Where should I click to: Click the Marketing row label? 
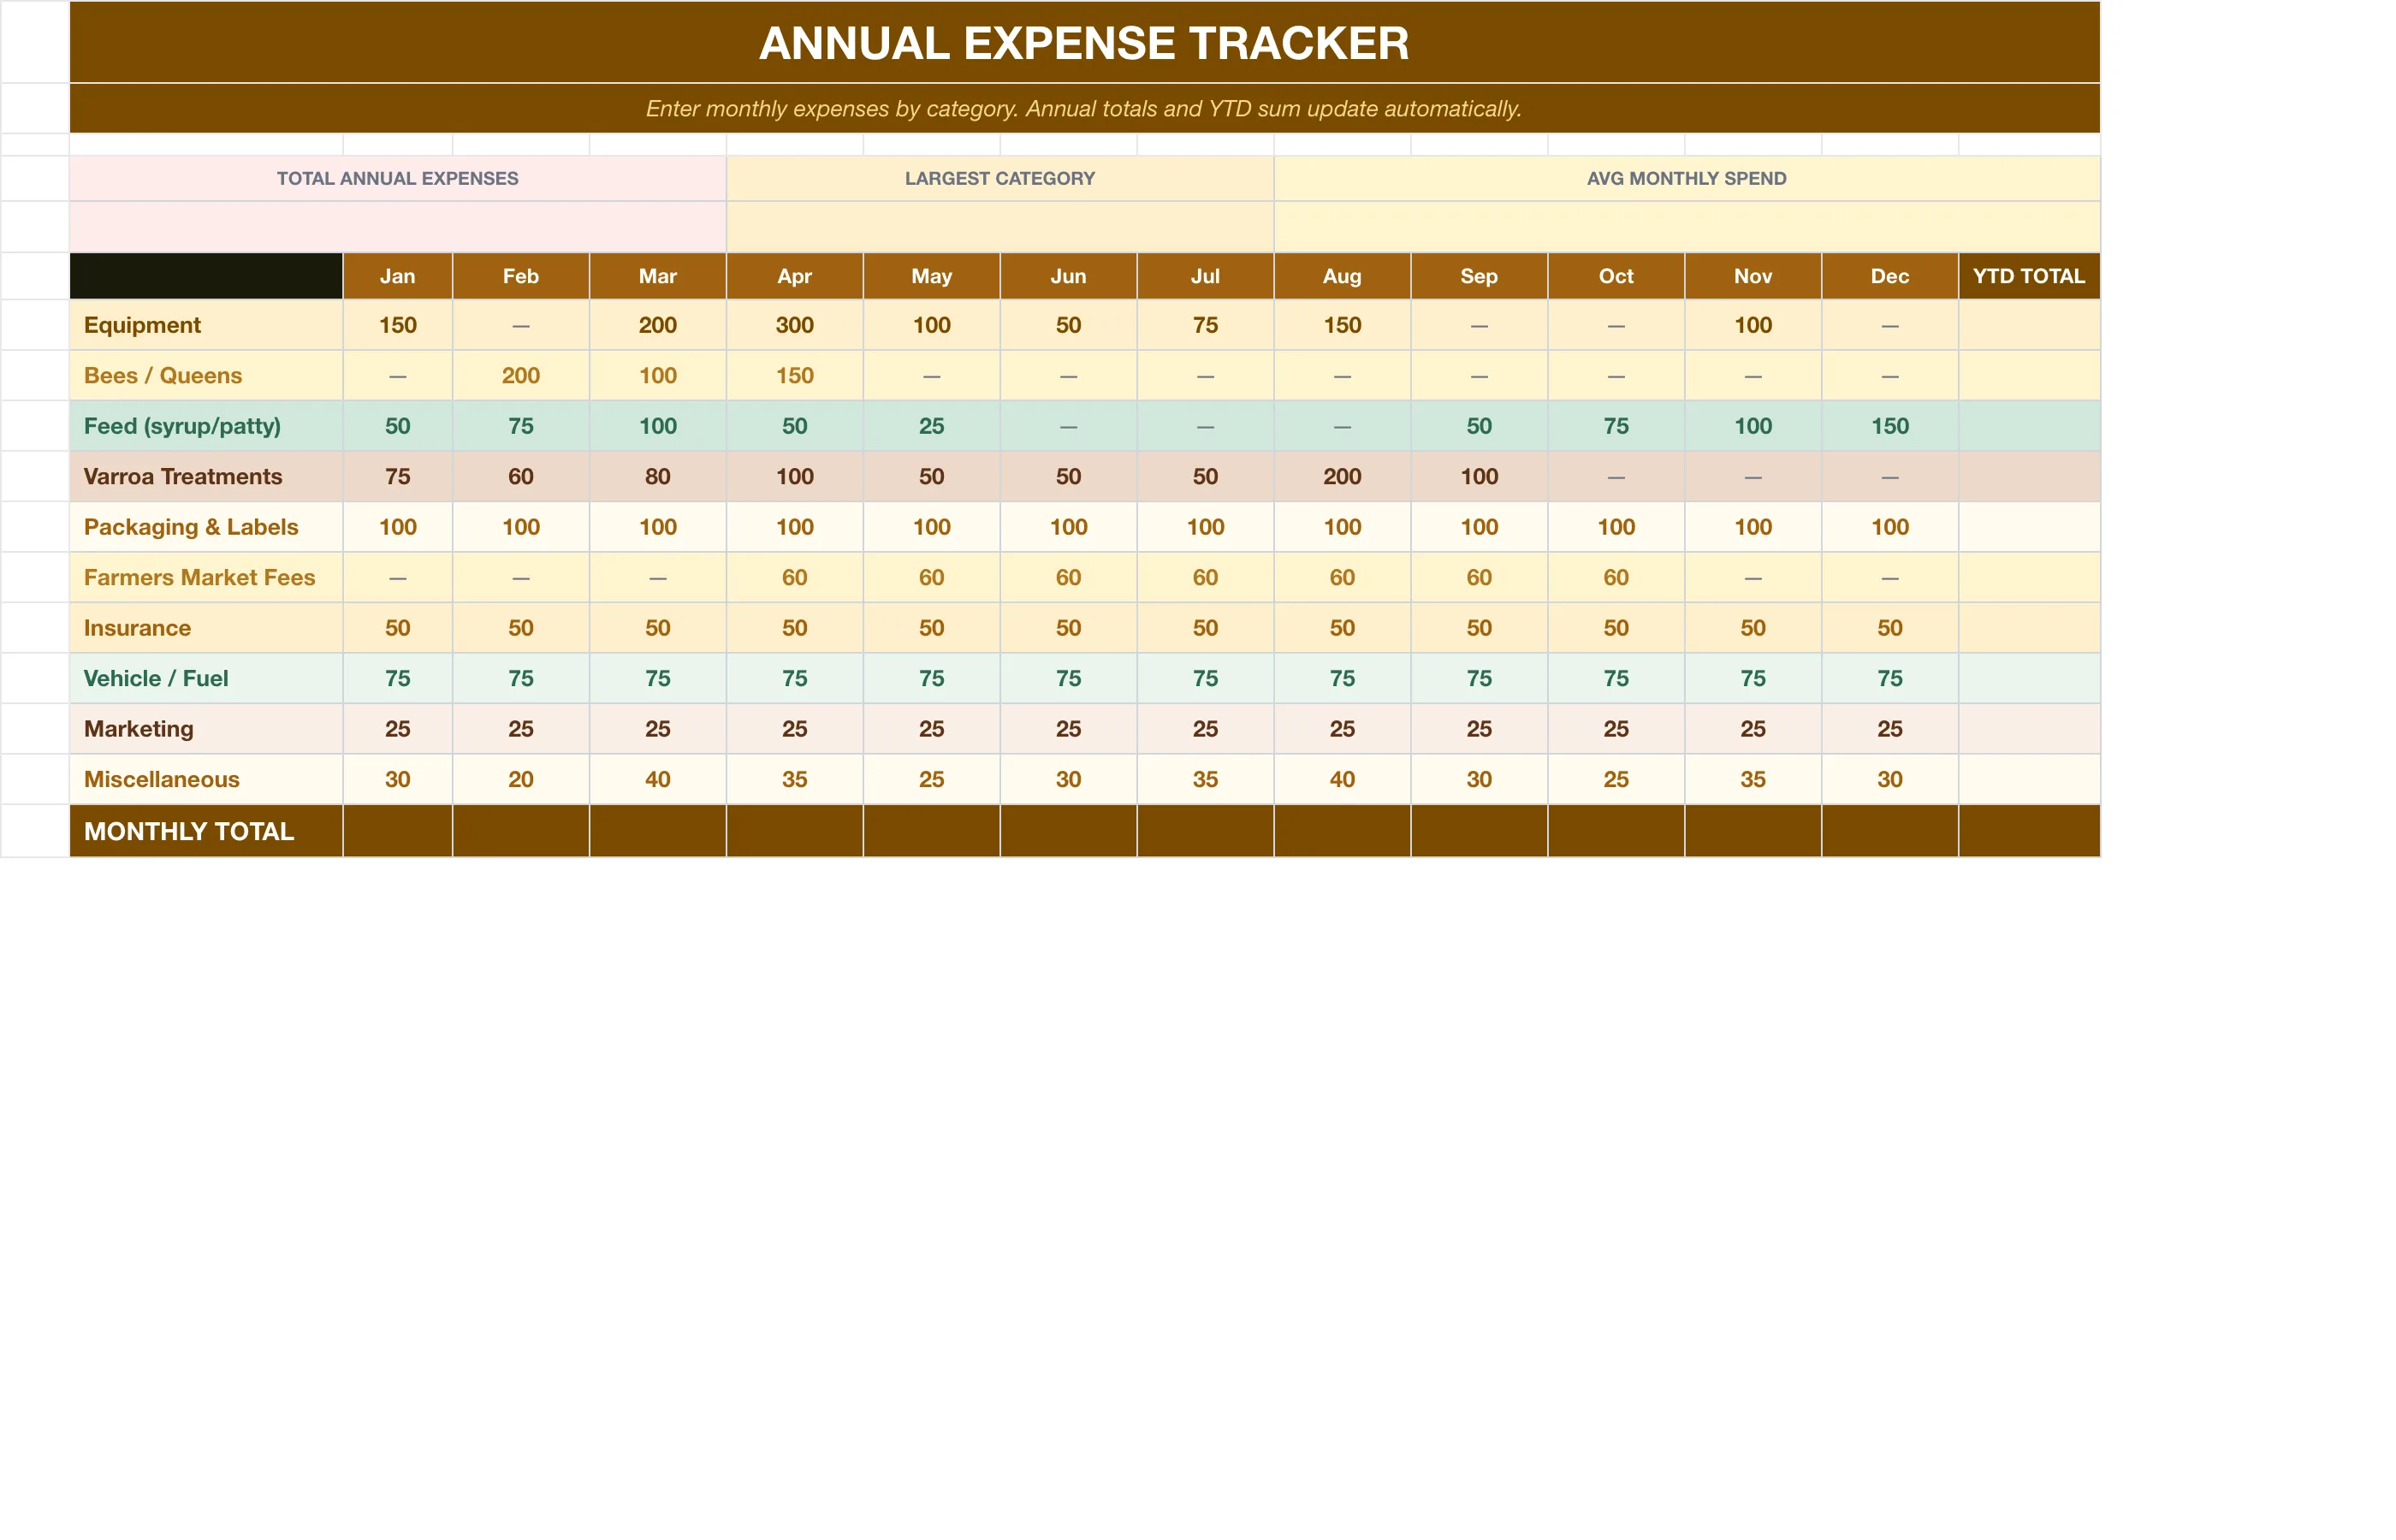tap(206, 729)
